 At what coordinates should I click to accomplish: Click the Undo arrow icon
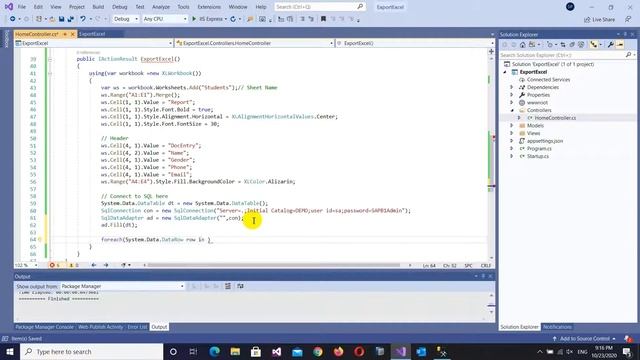(83, 19)
